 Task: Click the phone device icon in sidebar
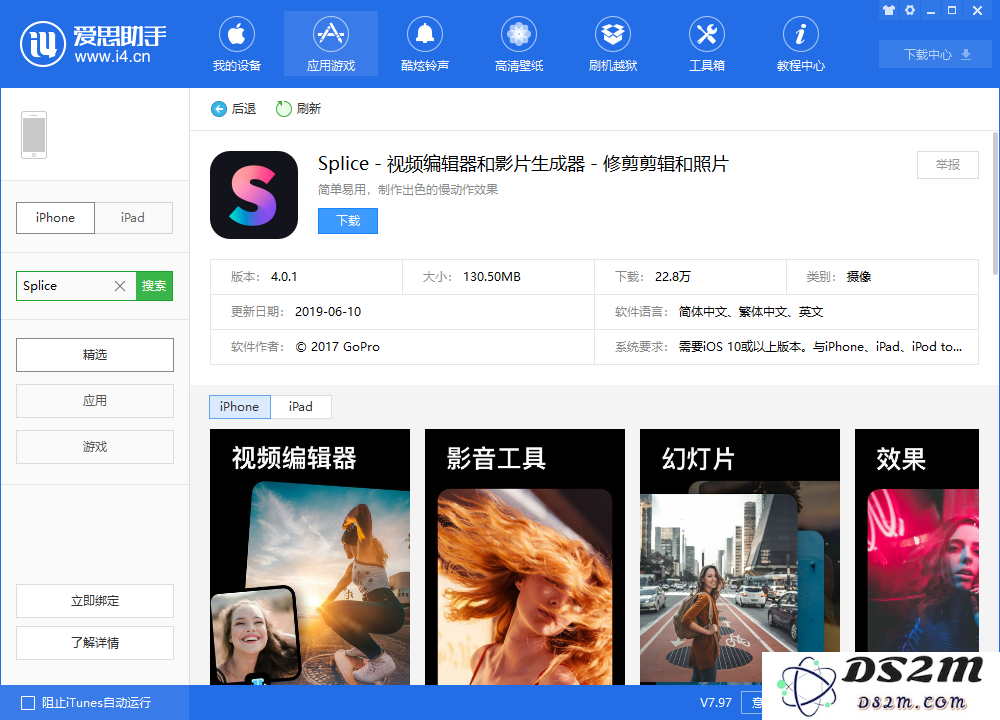[34, 135]
